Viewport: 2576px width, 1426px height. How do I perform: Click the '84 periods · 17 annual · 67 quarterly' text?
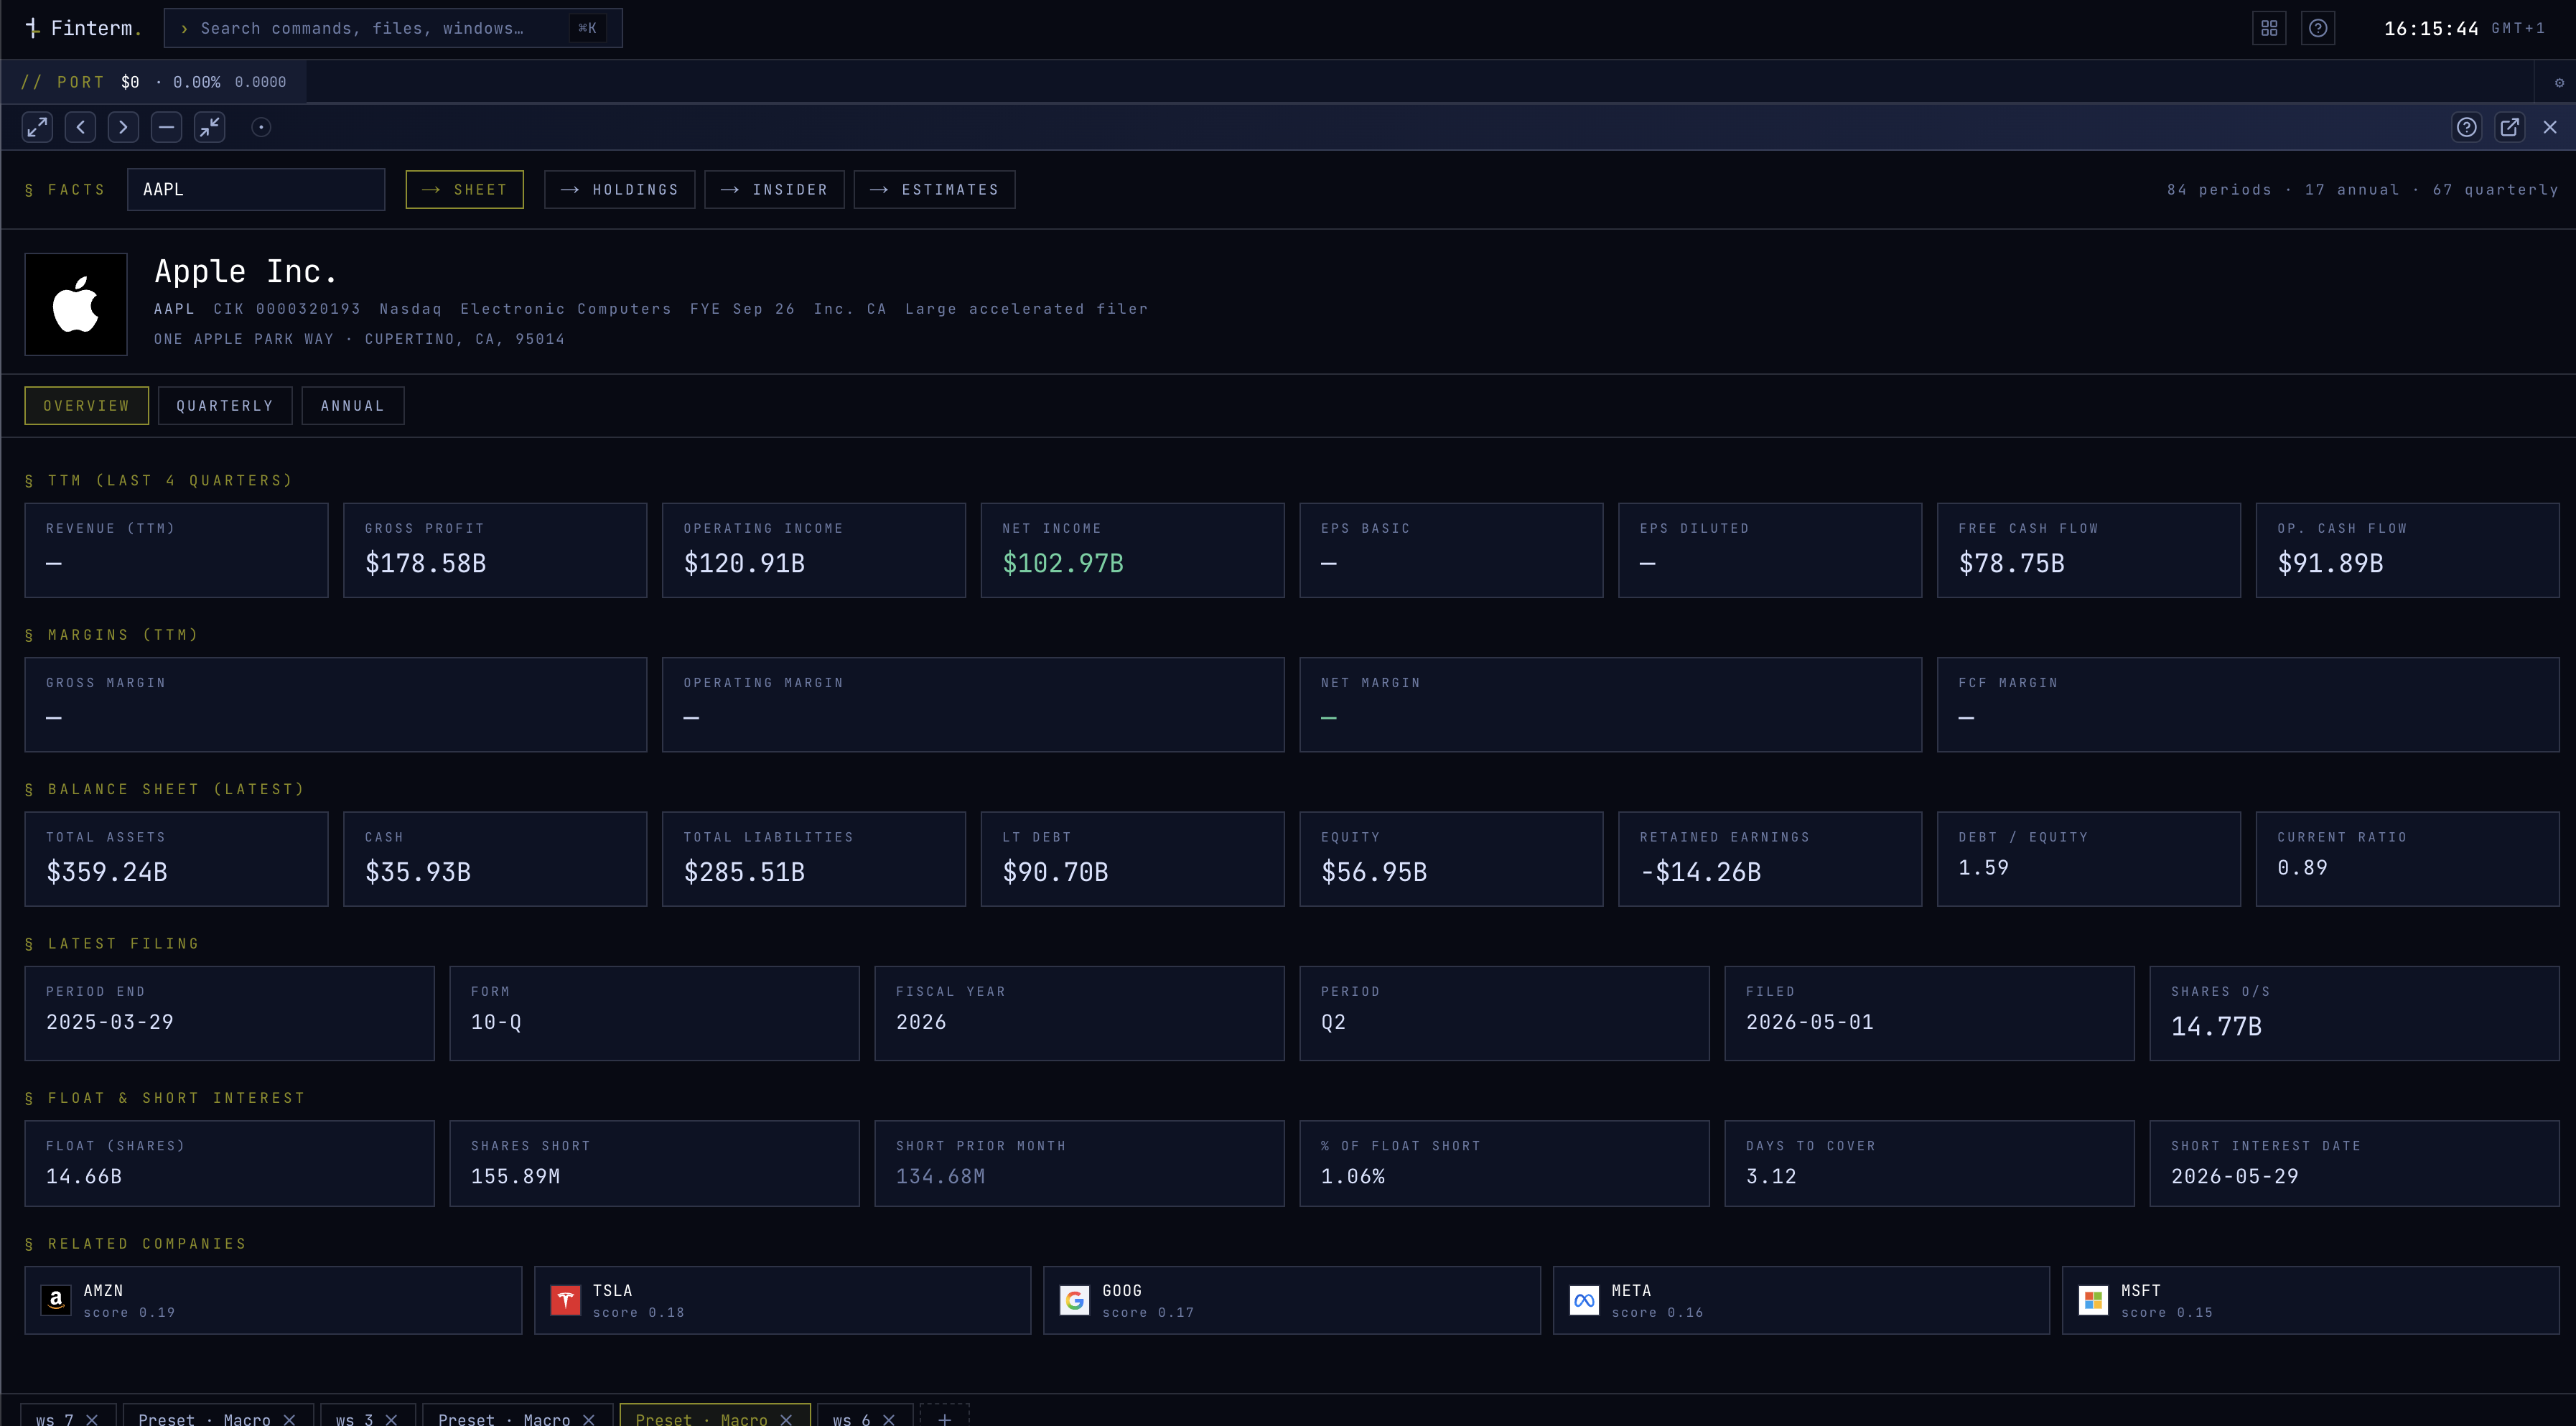pos(2362,189)
